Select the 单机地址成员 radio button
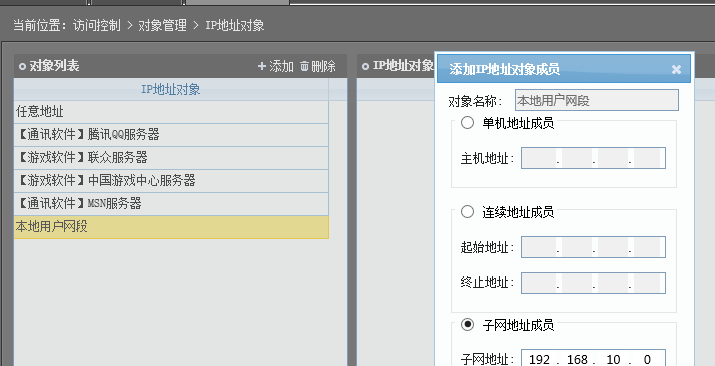Screen dimensions: 715x366 point(467,123)
